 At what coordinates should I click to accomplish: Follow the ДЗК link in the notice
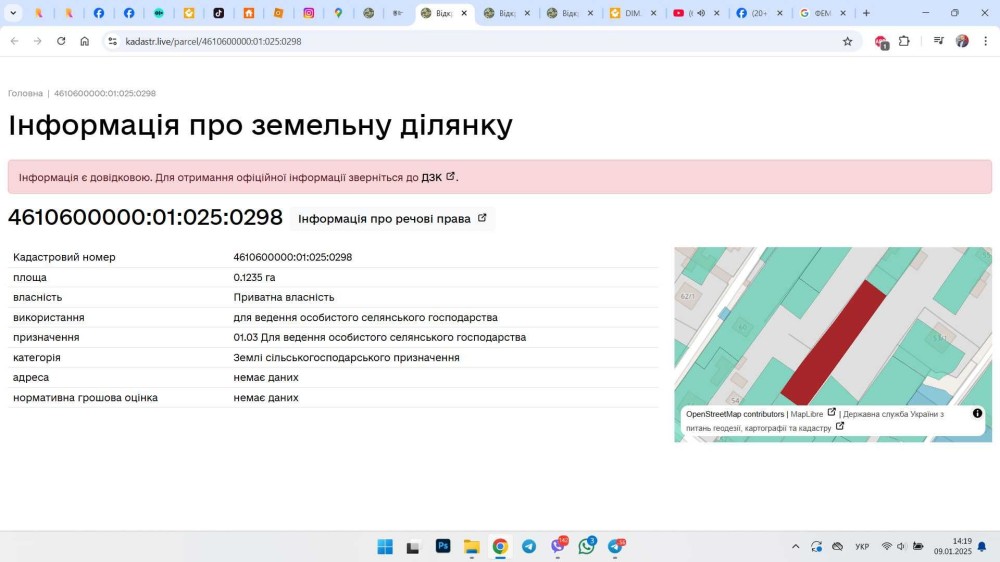tap(432, 177)
